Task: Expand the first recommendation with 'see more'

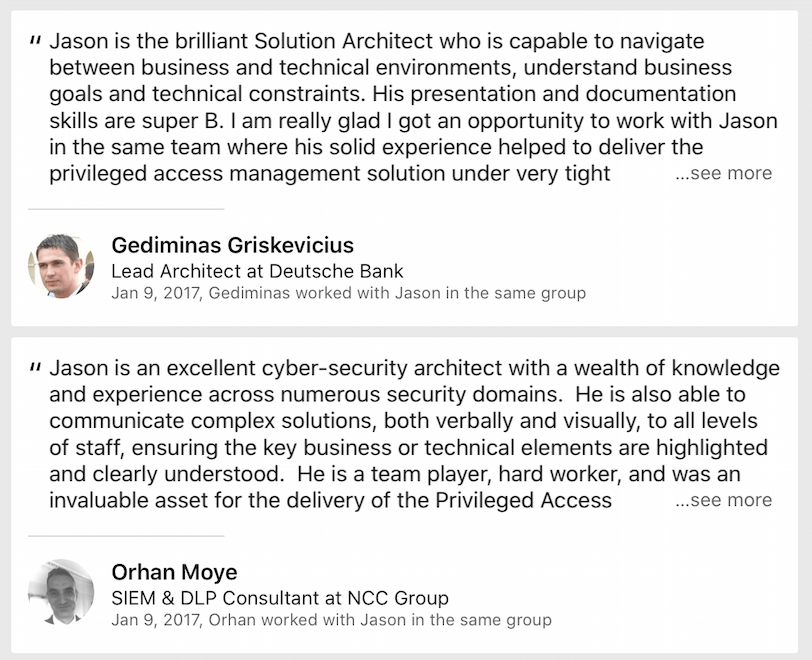Action: [x=724, y=173]
